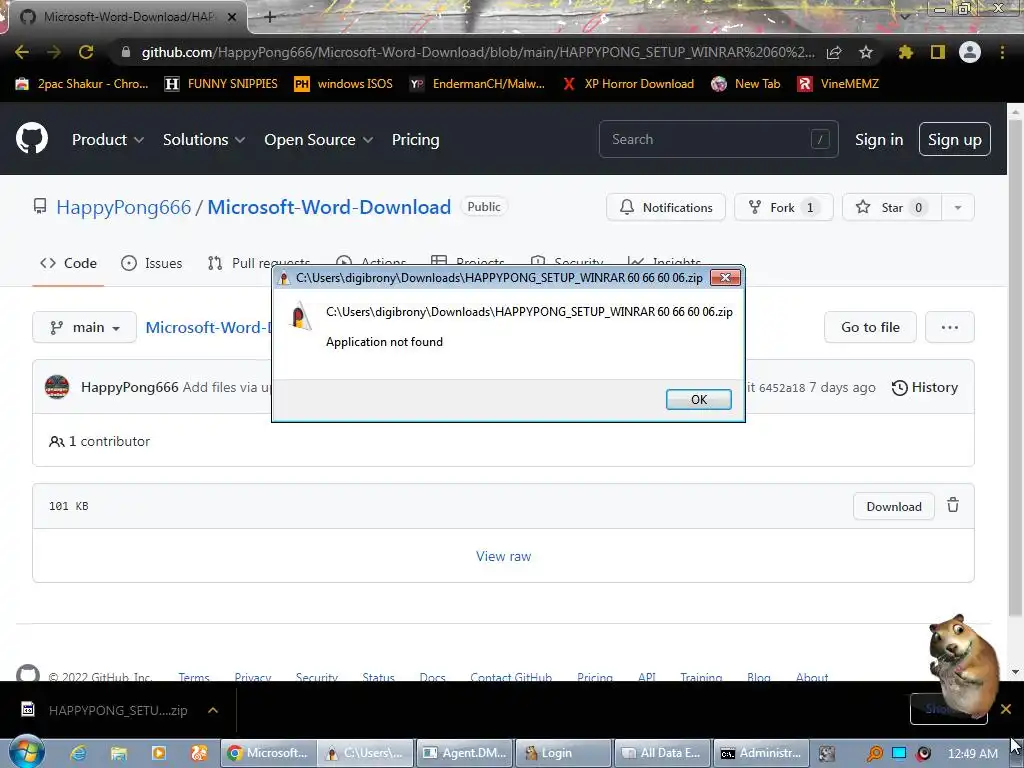Click the Download button for the file
Image resolution: width=1024 pixels, height=768 pixels.
coord(894,506)
